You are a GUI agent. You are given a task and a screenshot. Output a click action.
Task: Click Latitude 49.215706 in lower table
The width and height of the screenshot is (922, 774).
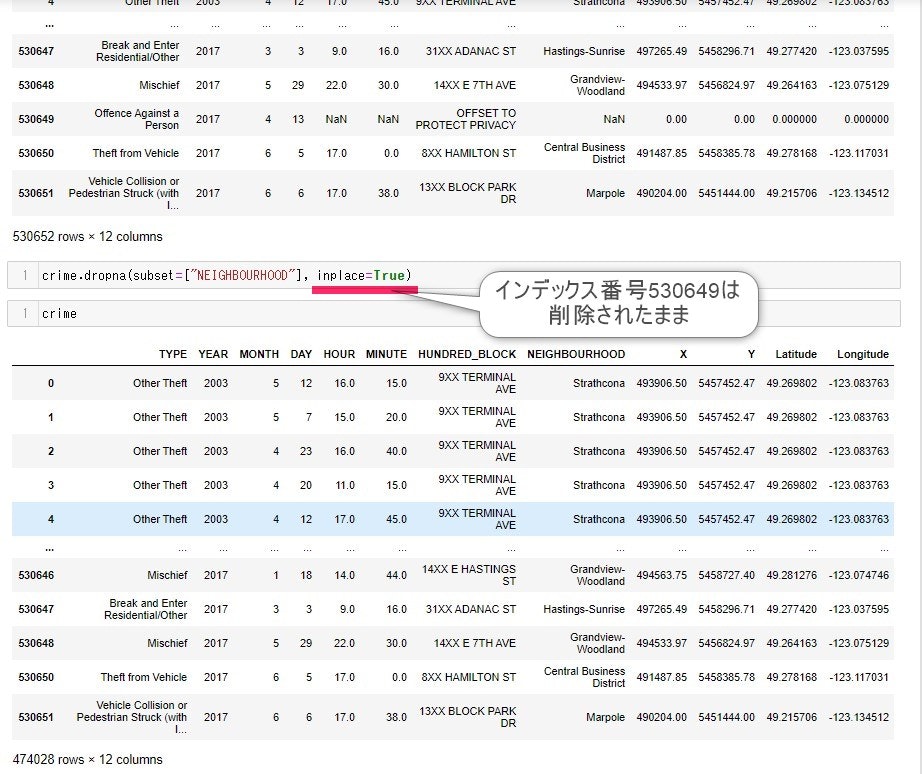tap(791, 718)
